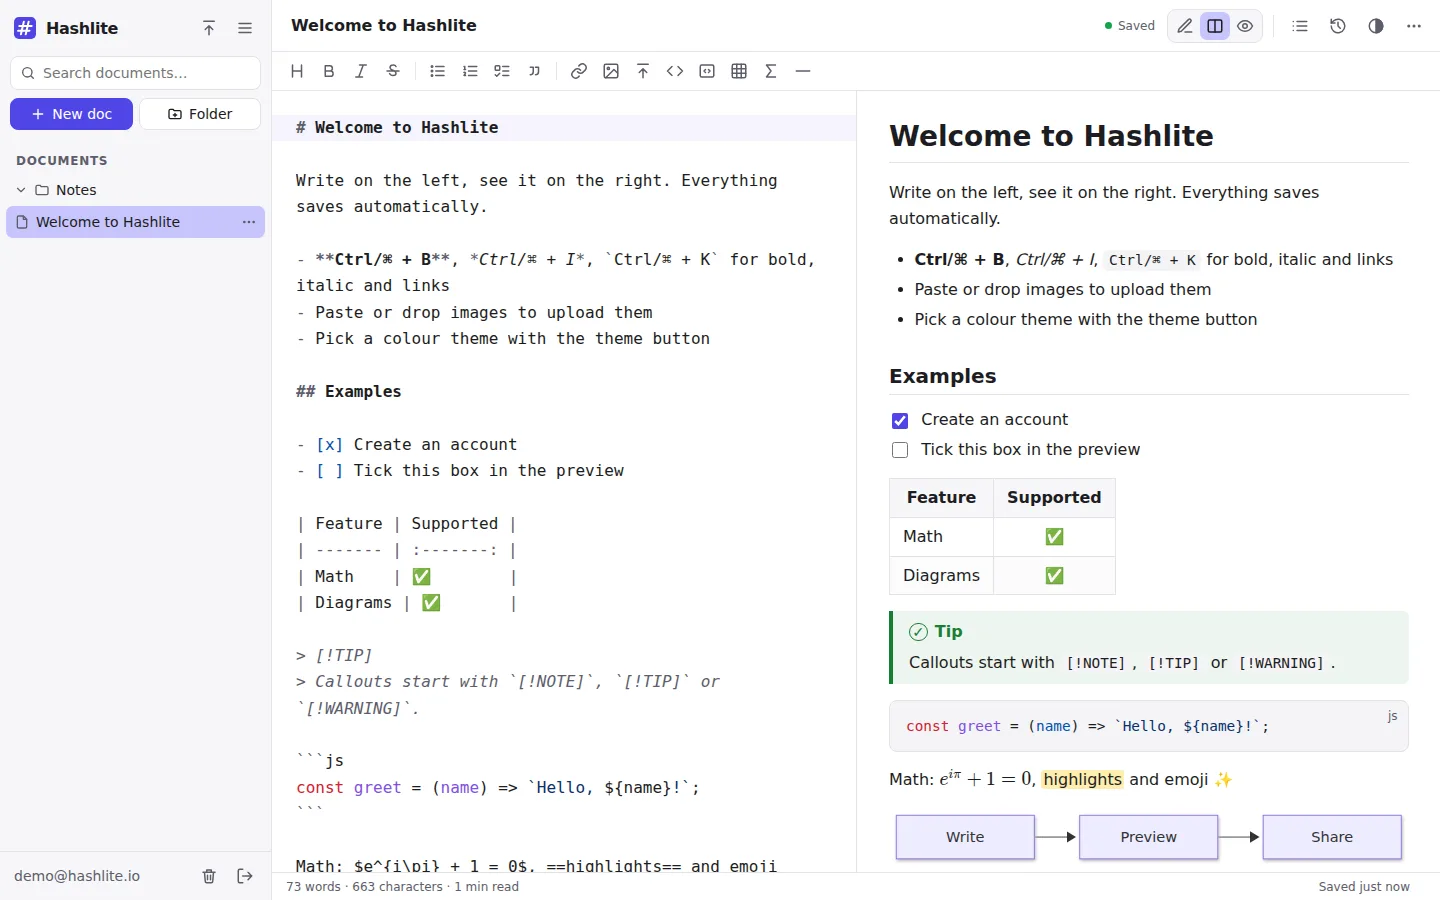
Task: Switch to editor-only view with the pencil icon
Action: click(x=1185, y=26)
